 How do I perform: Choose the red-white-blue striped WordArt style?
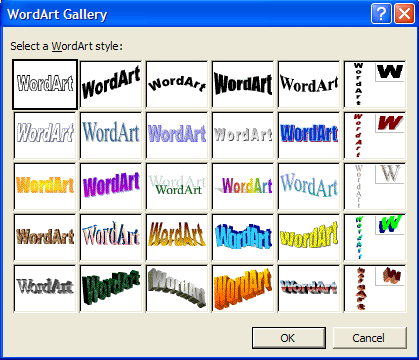point(309,288)
